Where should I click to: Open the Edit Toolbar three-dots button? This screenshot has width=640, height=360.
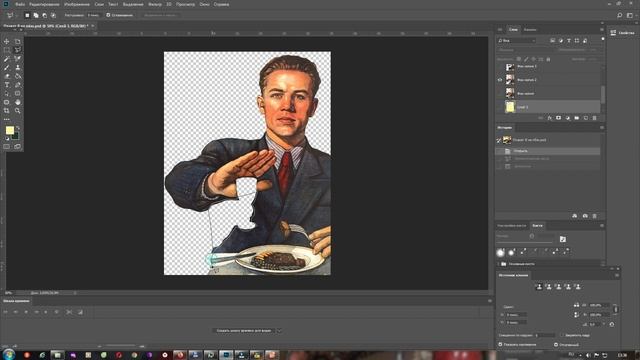(x=7, y=119)
